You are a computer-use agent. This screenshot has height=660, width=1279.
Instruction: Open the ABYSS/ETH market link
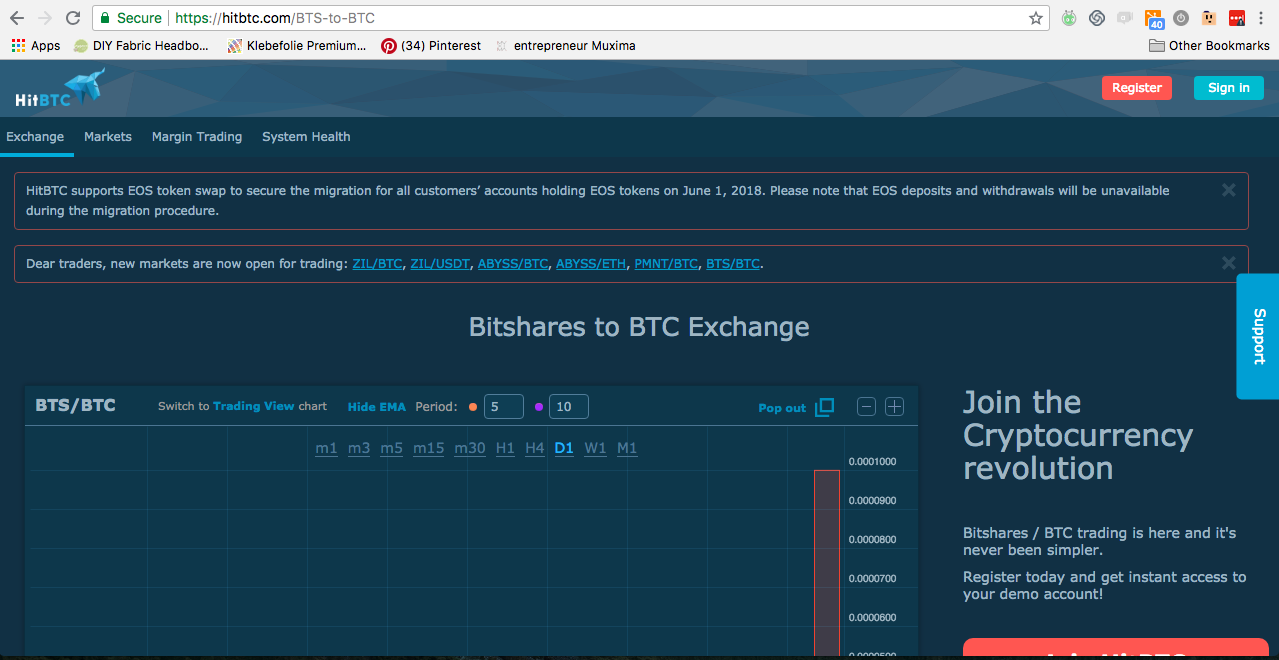591,264
